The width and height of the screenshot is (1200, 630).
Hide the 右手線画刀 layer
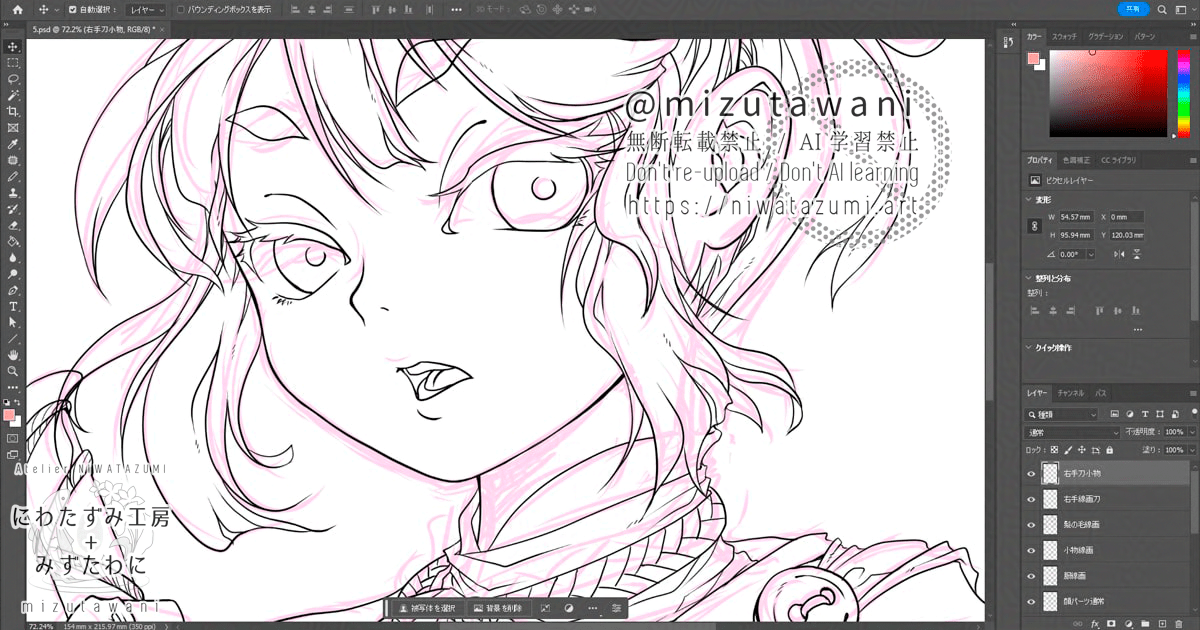(x=1031, y=498)
